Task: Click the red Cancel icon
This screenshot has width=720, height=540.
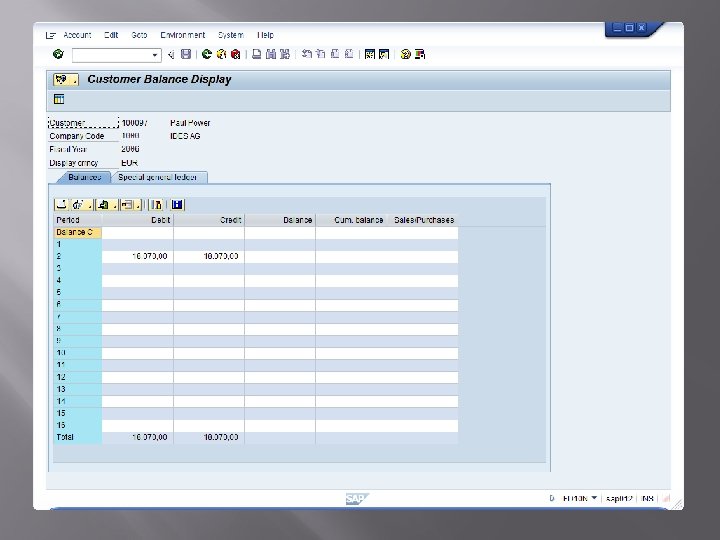Action: click(x=236, y=54)
